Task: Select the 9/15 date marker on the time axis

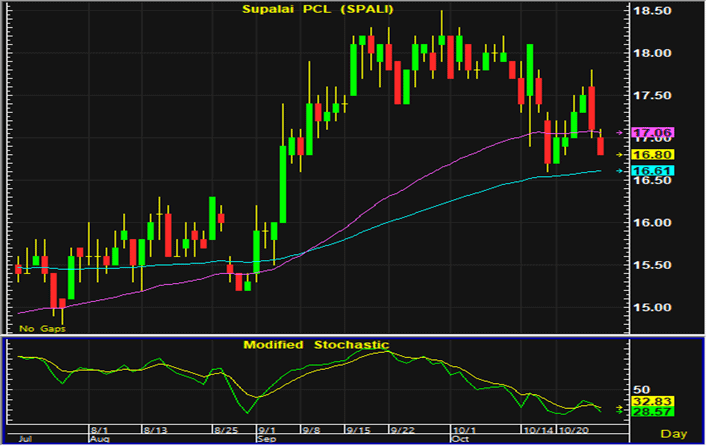Action: [359, 428]
